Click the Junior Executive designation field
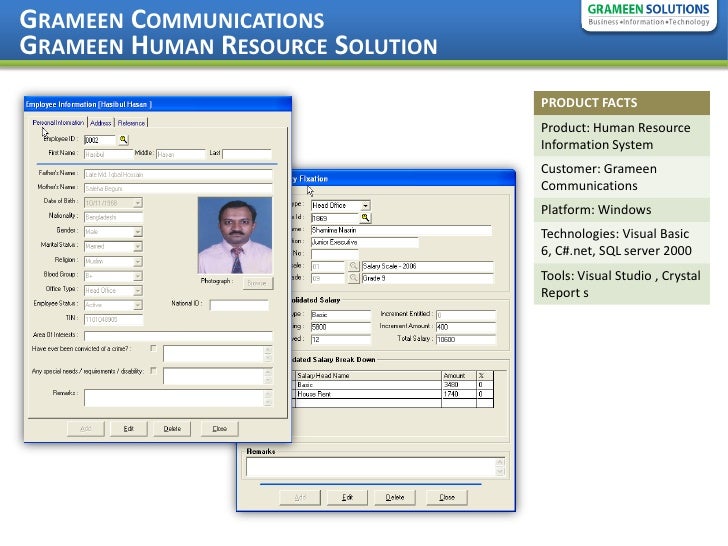This screenshot has height=546, width=728. [x=364, y=242]
